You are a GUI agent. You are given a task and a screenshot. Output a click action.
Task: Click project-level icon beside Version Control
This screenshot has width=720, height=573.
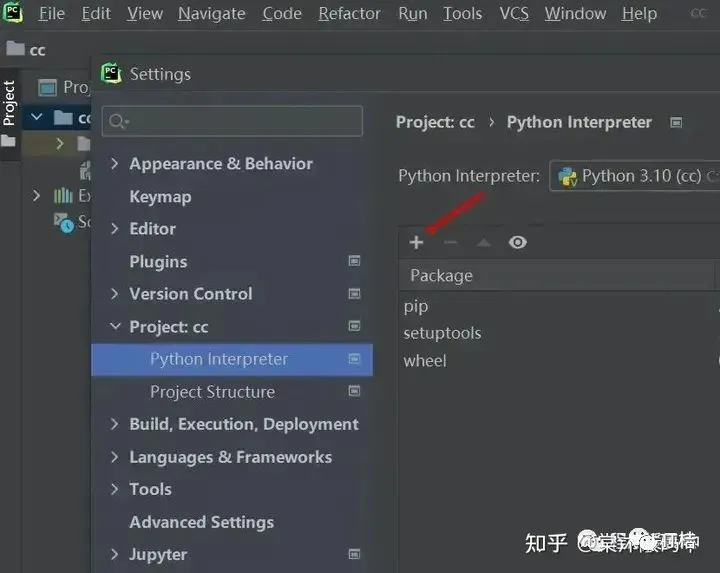click(354, 294)
